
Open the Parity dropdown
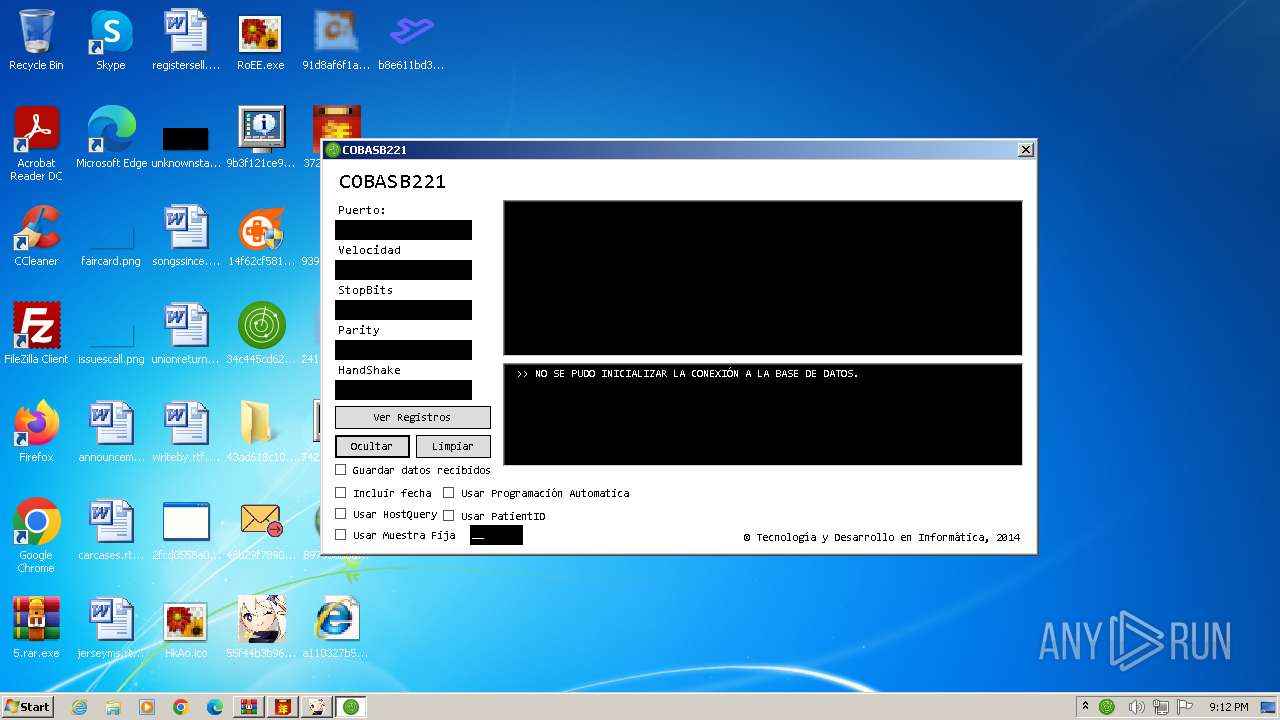403,350
